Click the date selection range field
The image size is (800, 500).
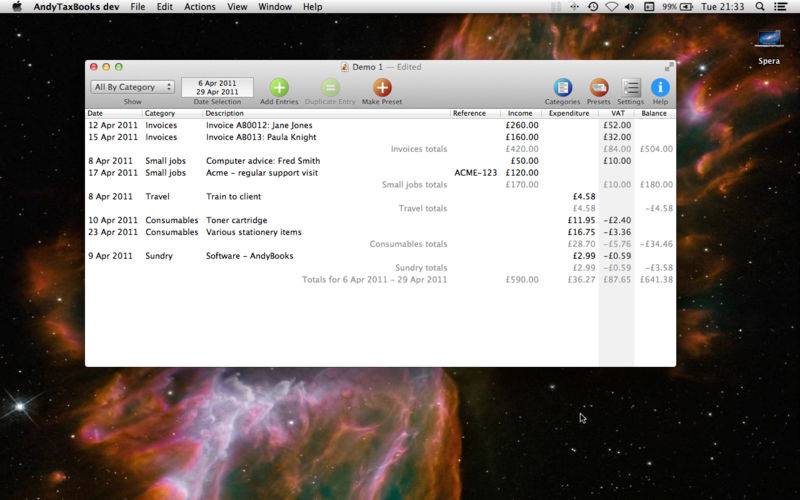(217, 87)
